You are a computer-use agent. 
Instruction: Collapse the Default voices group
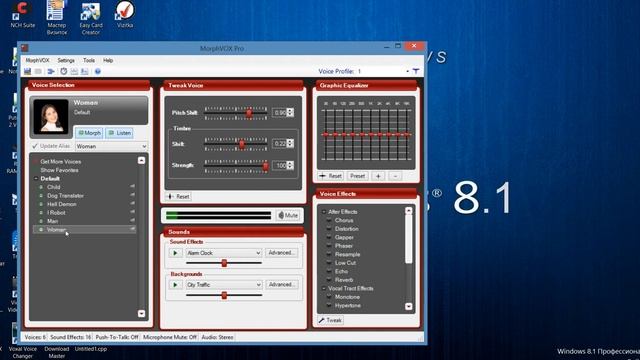[36, 179]
